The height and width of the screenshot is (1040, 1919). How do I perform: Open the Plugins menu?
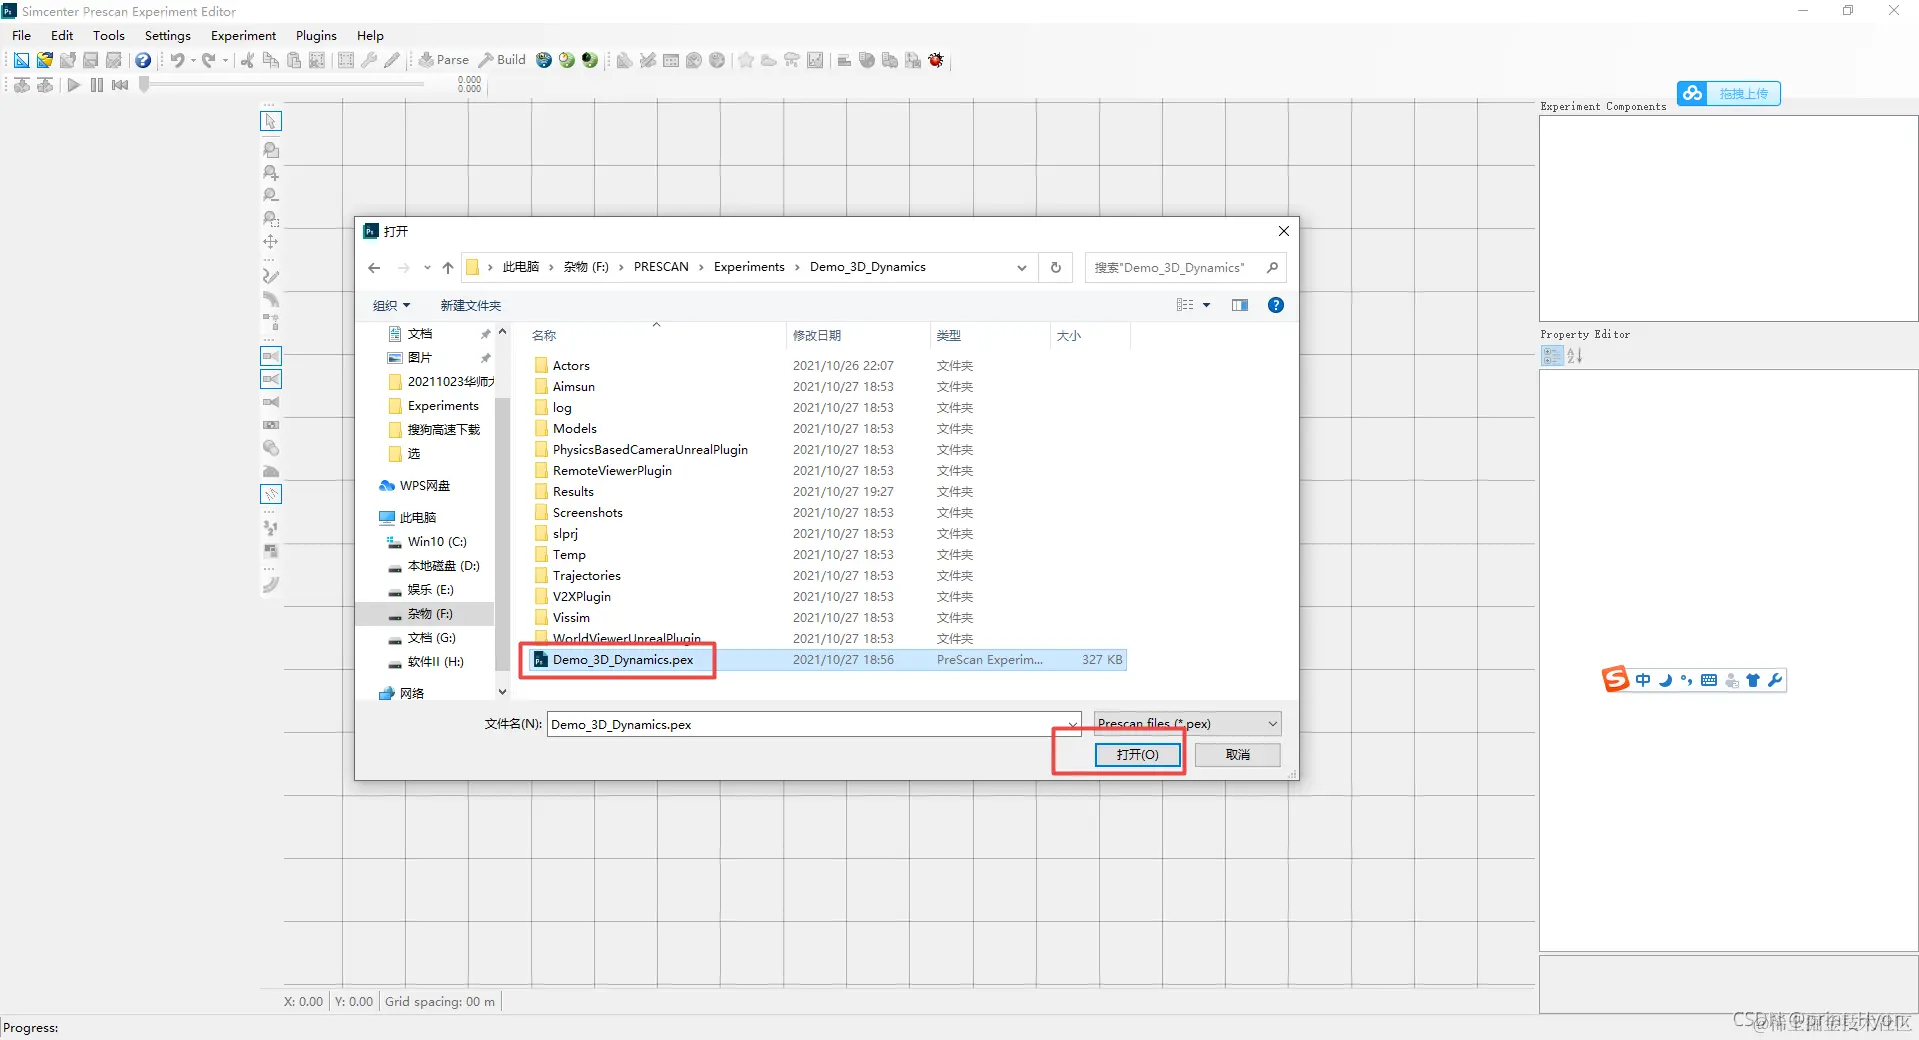316,35
